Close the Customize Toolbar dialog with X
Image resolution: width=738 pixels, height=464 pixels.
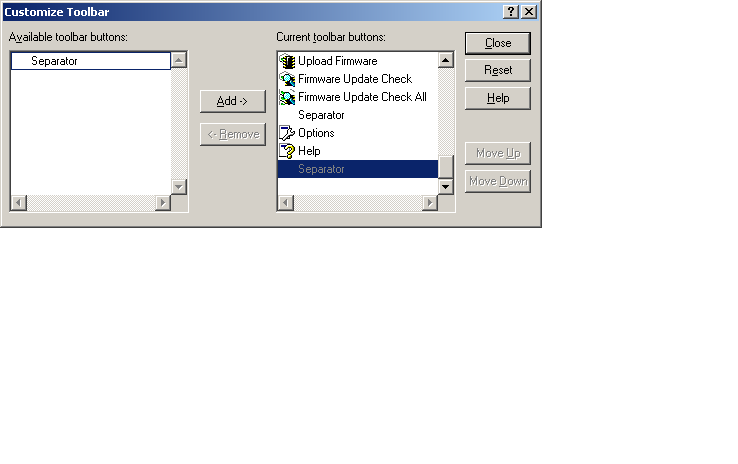528,11
